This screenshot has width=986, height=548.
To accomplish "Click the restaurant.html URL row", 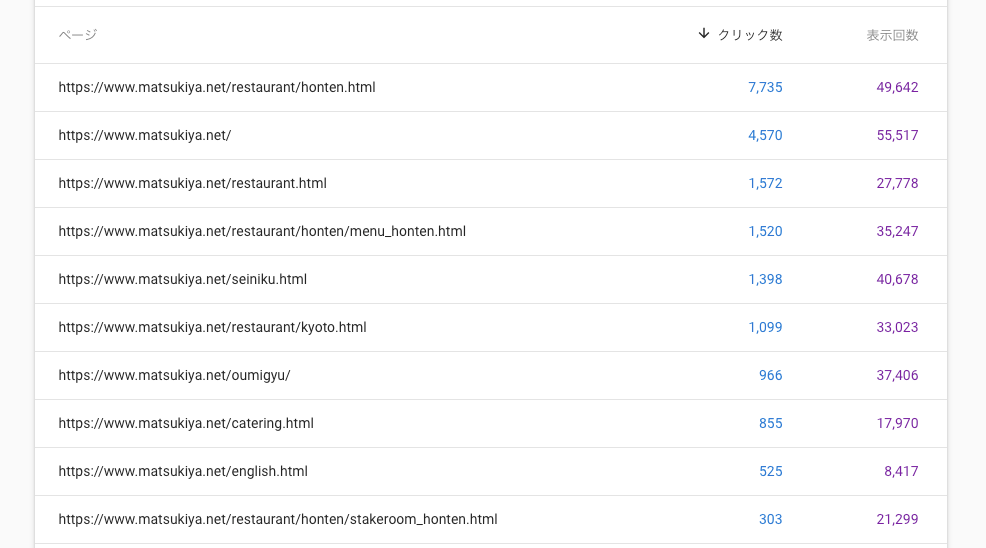I will point(193,184).
